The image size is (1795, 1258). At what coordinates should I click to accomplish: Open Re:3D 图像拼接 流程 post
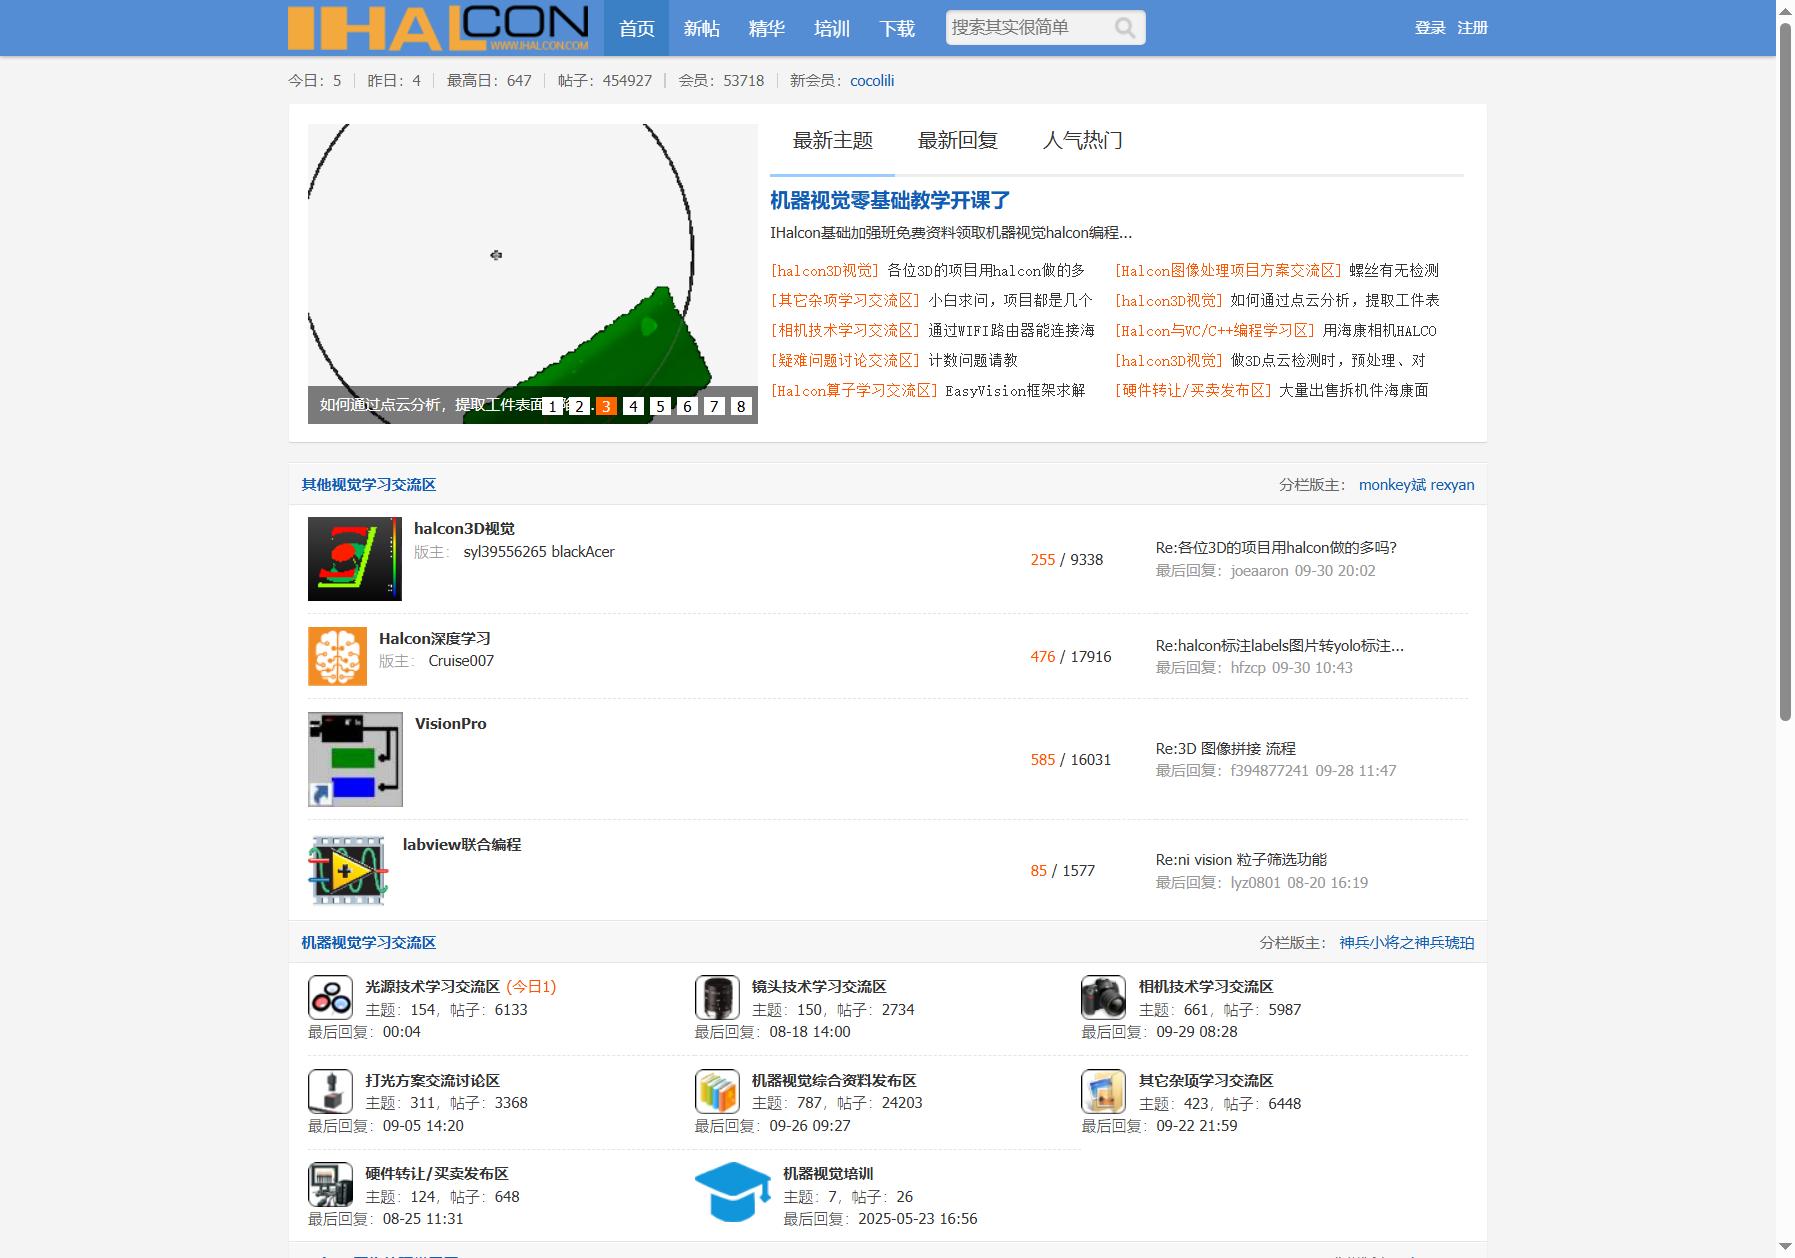pos(1225,748)
